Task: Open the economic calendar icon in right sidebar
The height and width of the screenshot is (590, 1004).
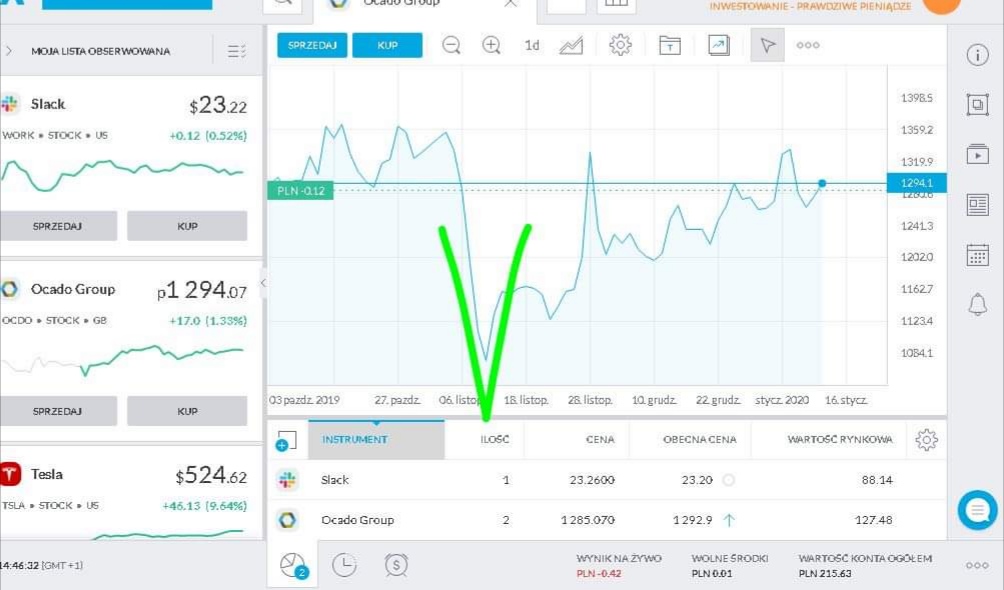Action: [977, 255]
